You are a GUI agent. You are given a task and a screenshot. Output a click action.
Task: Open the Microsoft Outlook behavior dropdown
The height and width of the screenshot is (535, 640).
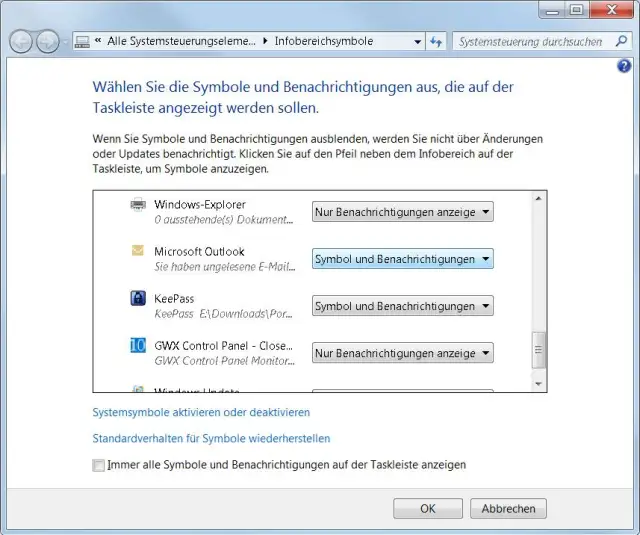click(x=402, y=259)
